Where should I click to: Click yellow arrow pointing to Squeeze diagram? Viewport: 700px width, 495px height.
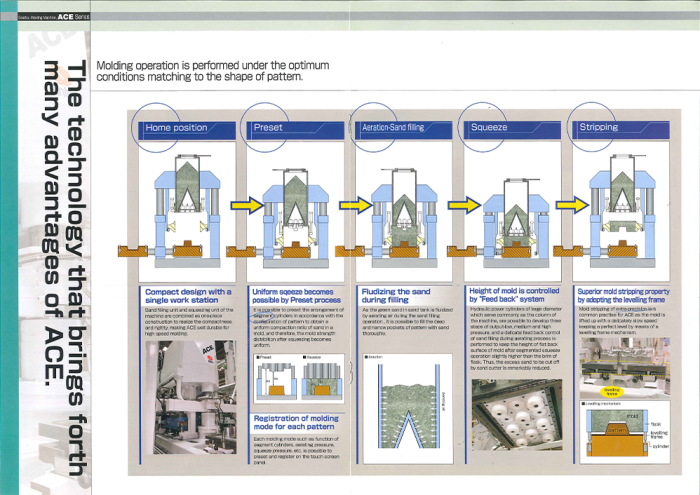464,205
